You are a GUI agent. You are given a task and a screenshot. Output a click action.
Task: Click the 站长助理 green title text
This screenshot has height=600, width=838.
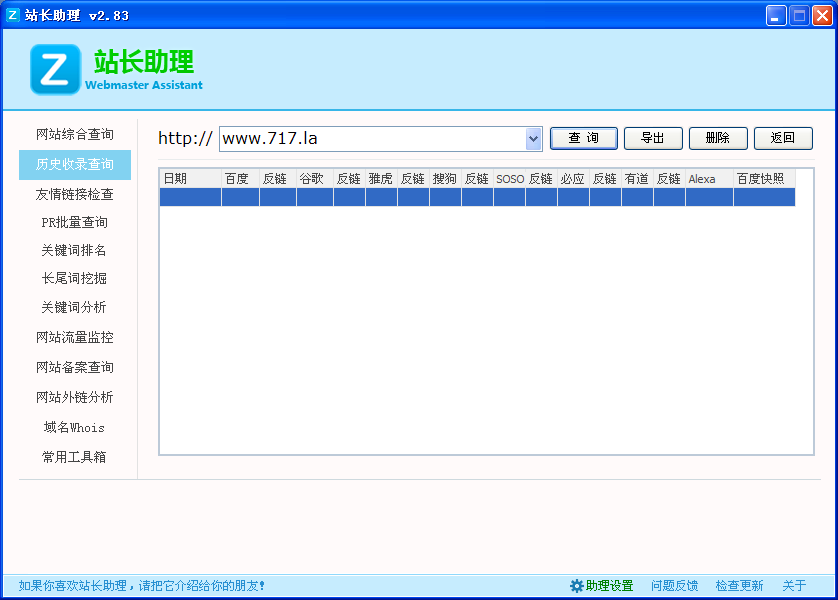144,61
